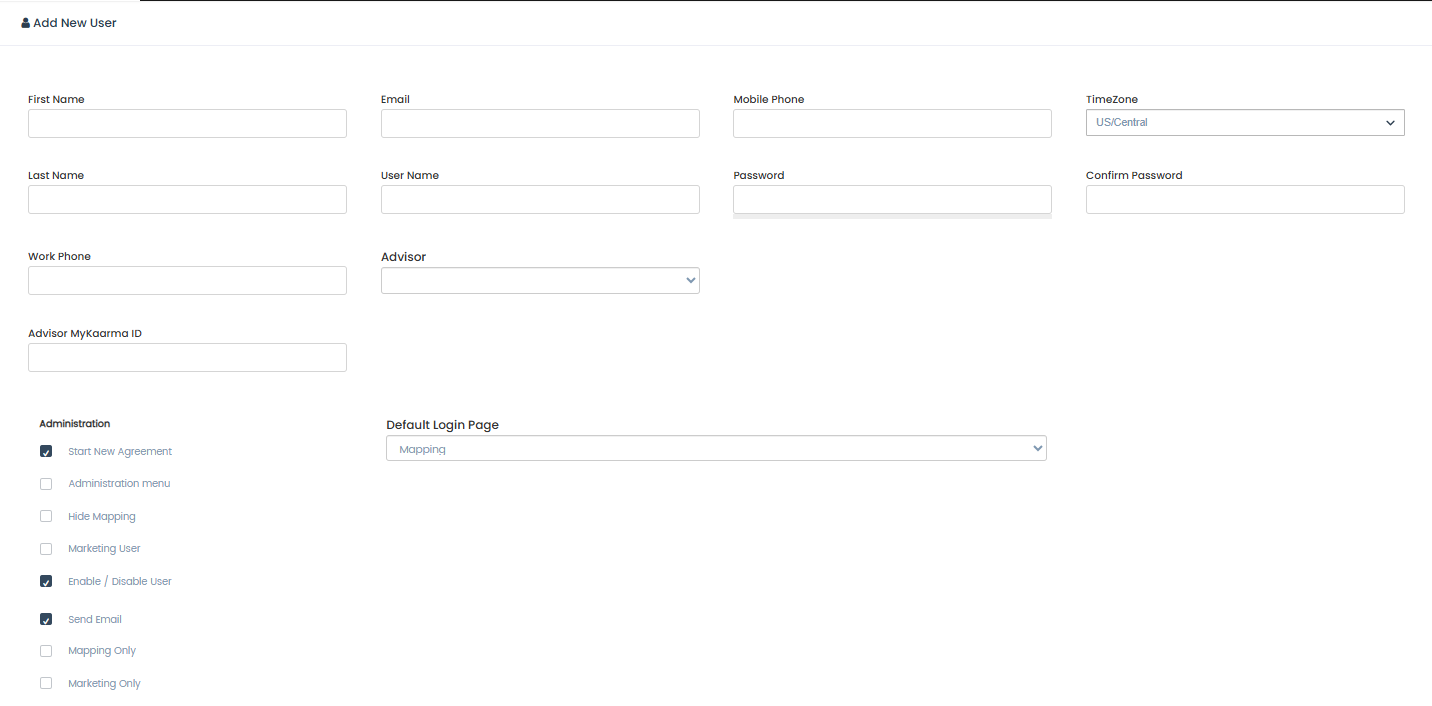Check the Mapping Only checkbox

click(46, 651)
